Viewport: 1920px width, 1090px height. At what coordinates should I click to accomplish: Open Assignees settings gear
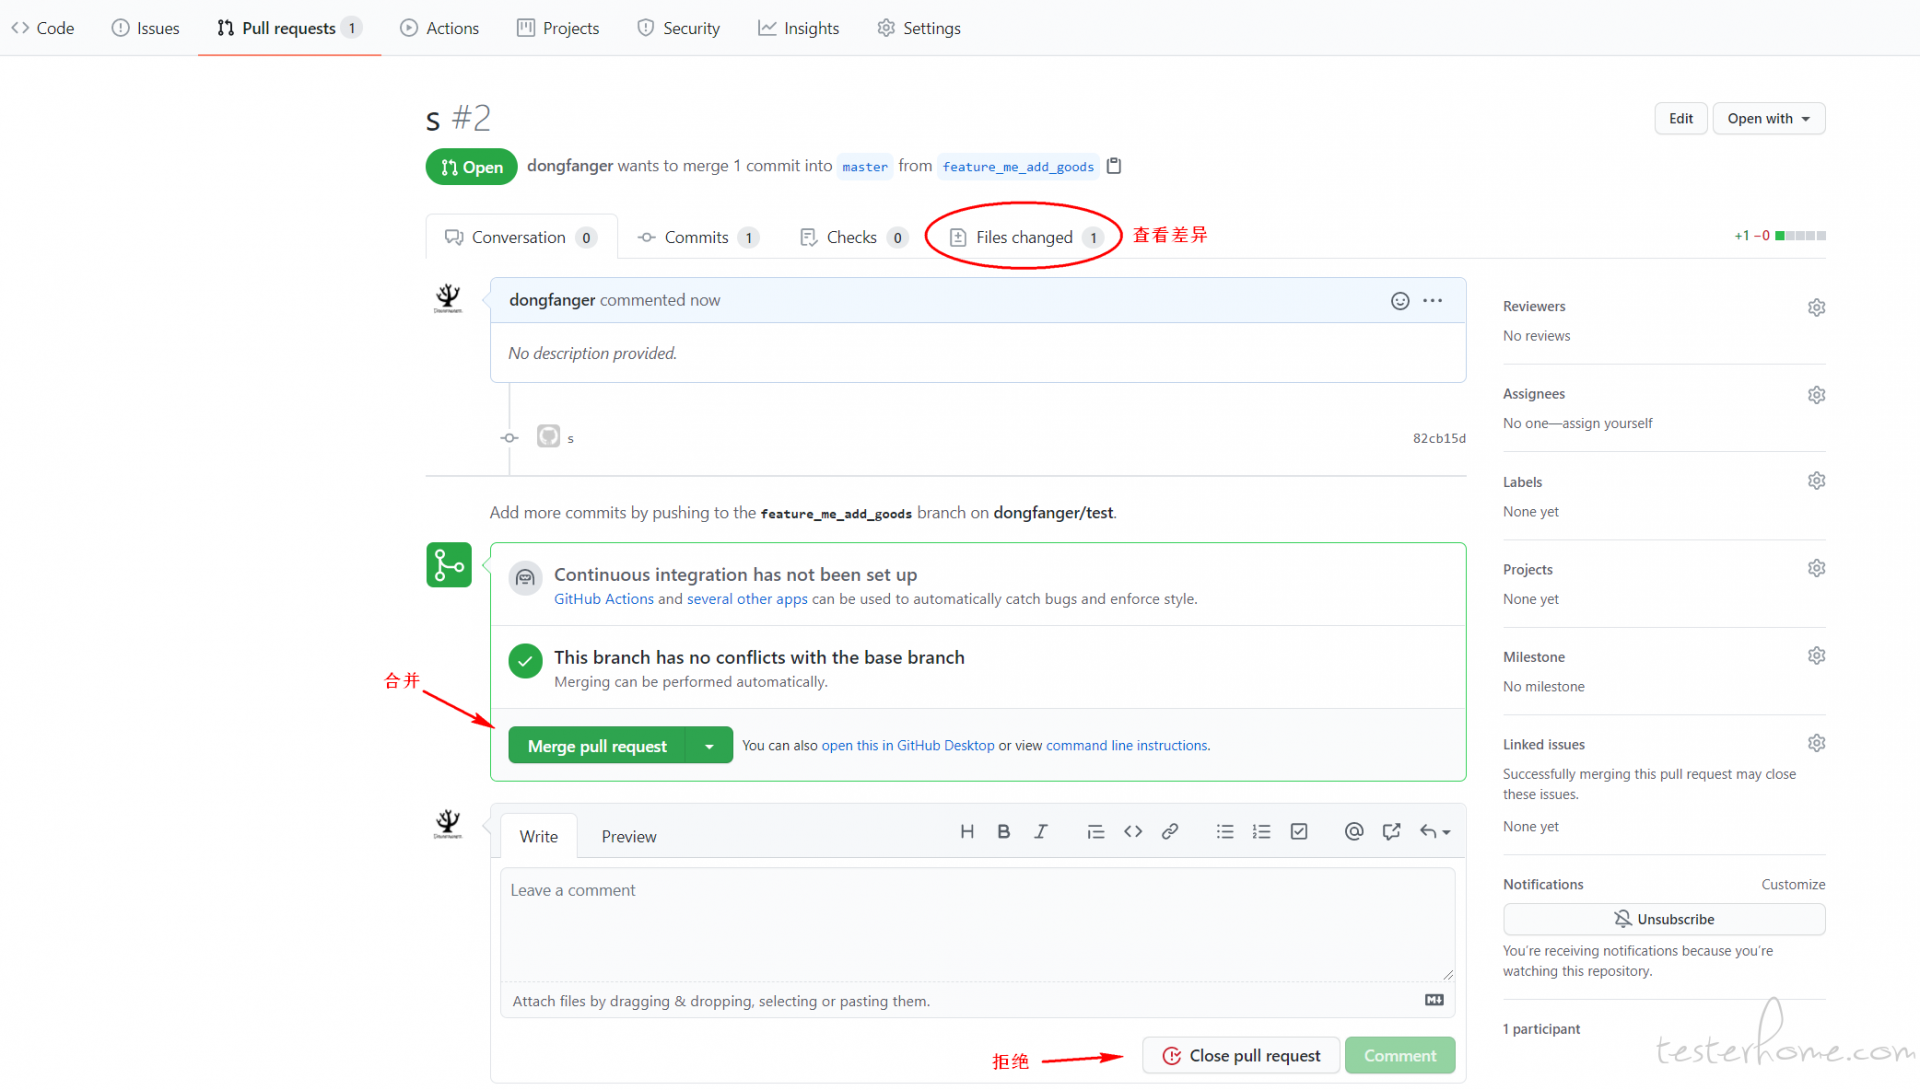tap(1816, 395)
